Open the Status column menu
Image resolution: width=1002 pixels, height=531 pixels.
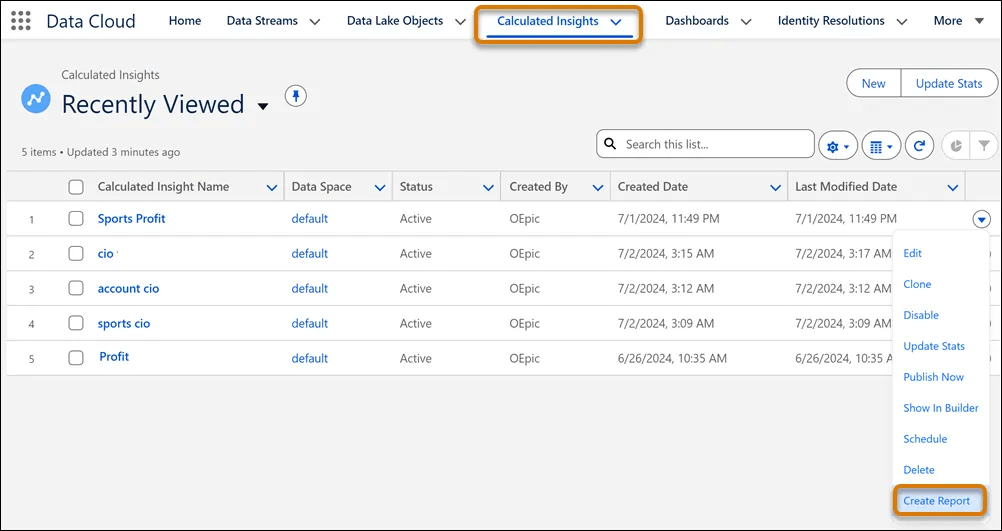(x=489, y=188)
